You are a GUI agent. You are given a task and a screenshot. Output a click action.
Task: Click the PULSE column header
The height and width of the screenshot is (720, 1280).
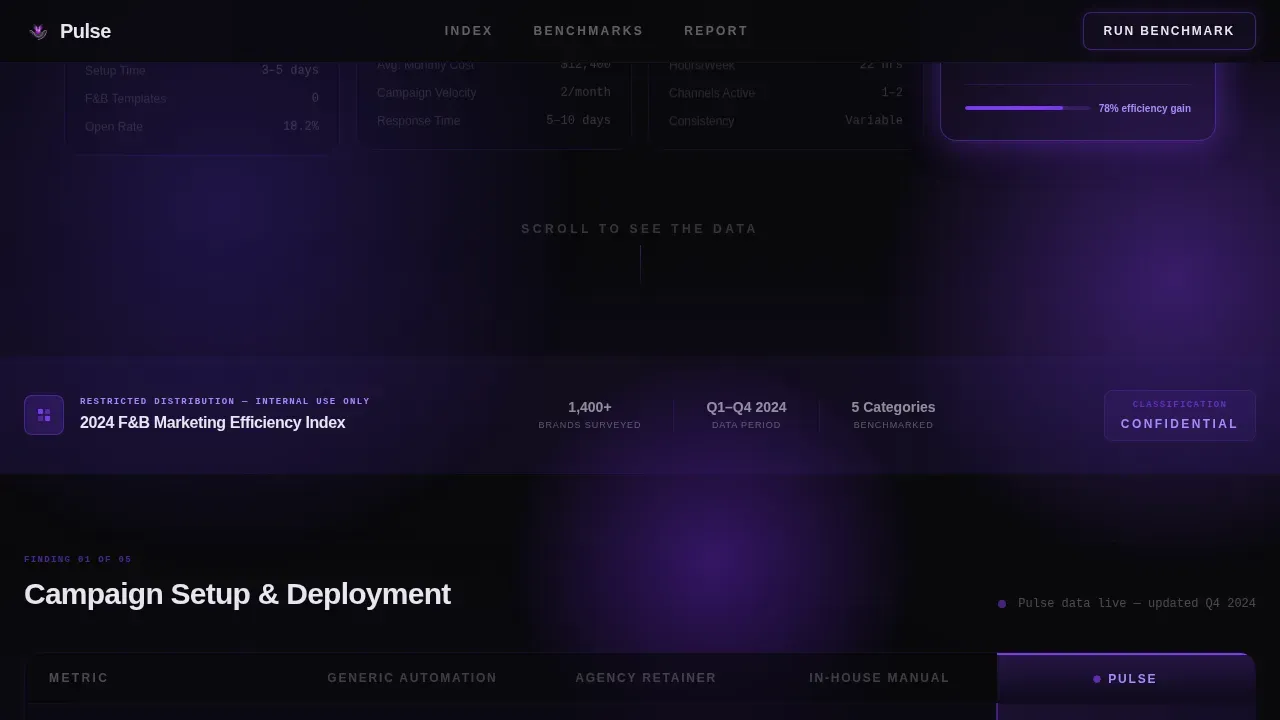[1126, 679]
